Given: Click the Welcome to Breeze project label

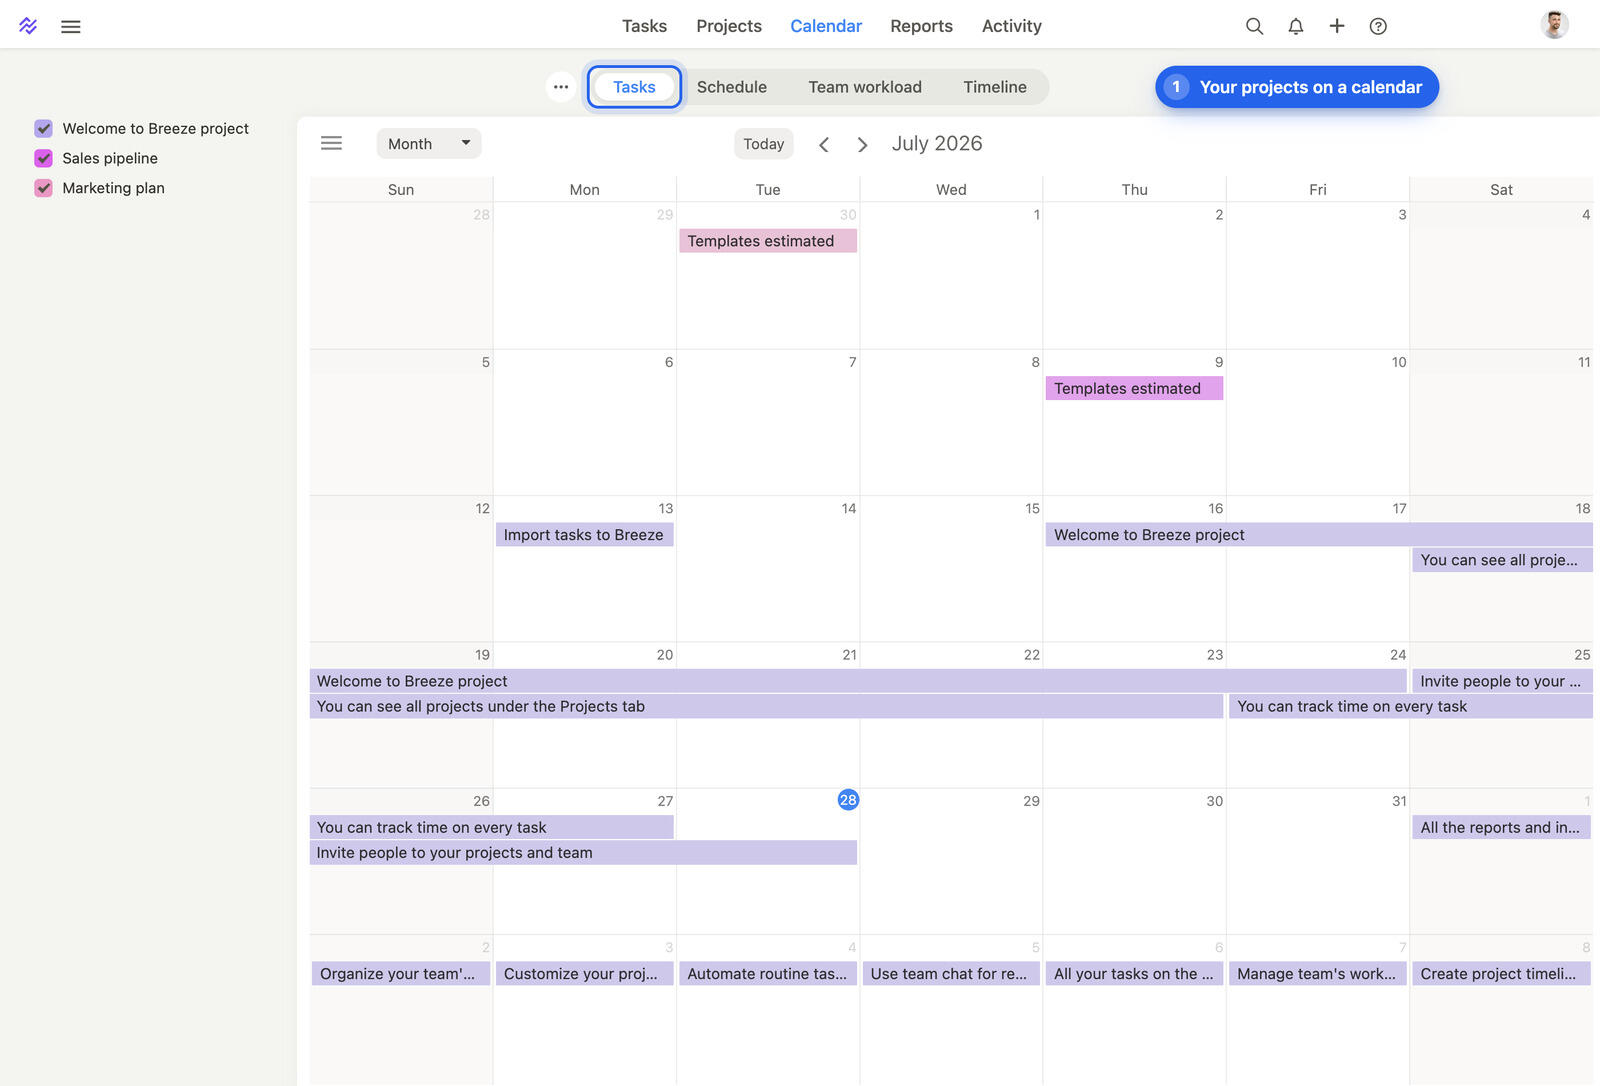Looking at the screenshot, I should coord(155,128).
